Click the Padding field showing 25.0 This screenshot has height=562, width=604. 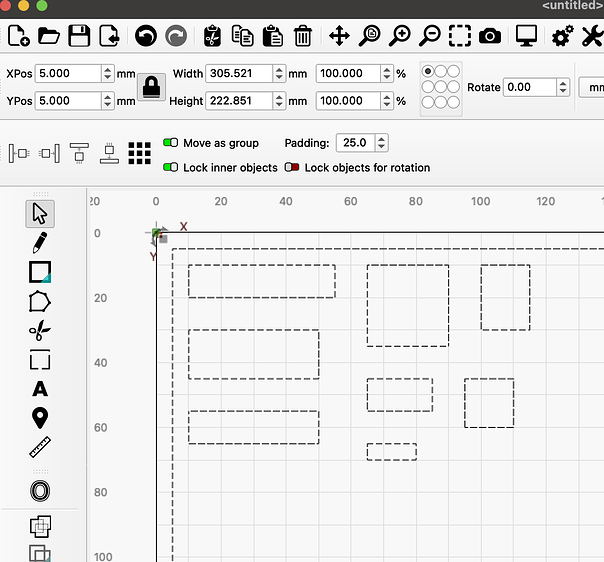click(x=356, y=143)
